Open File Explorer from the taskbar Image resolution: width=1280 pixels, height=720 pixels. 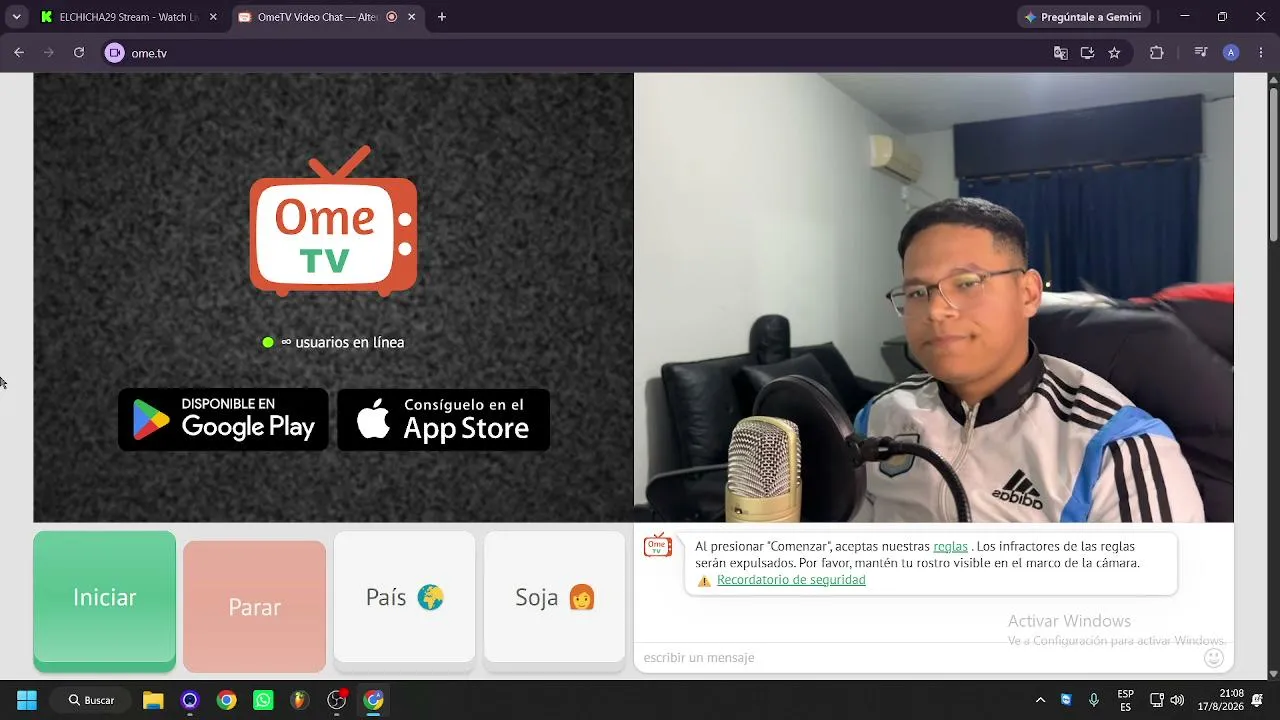(x=153, y=700)
